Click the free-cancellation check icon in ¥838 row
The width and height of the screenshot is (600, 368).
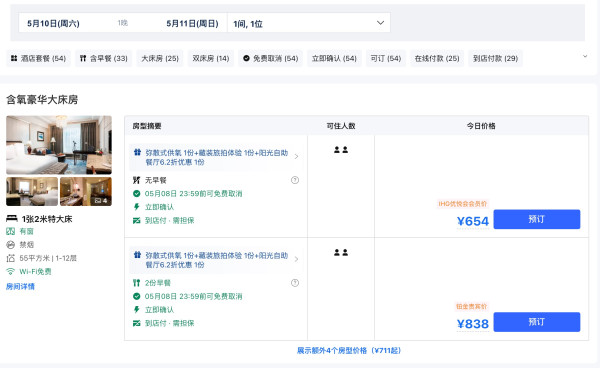tap(137, 296)
